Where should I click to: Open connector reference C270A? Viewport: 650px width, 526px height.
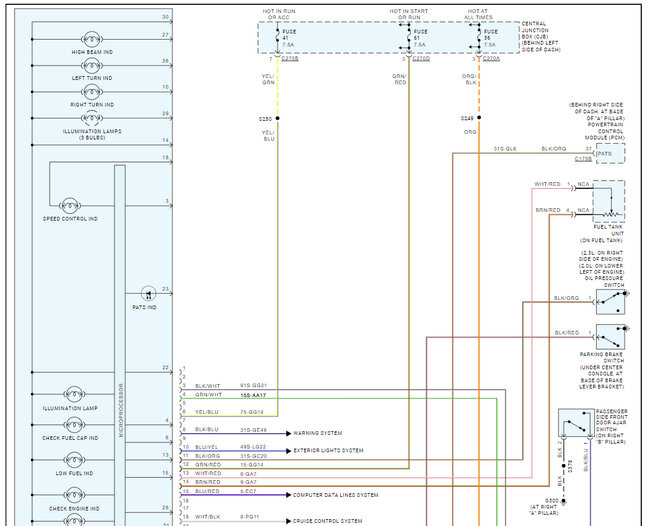point(491,59)
